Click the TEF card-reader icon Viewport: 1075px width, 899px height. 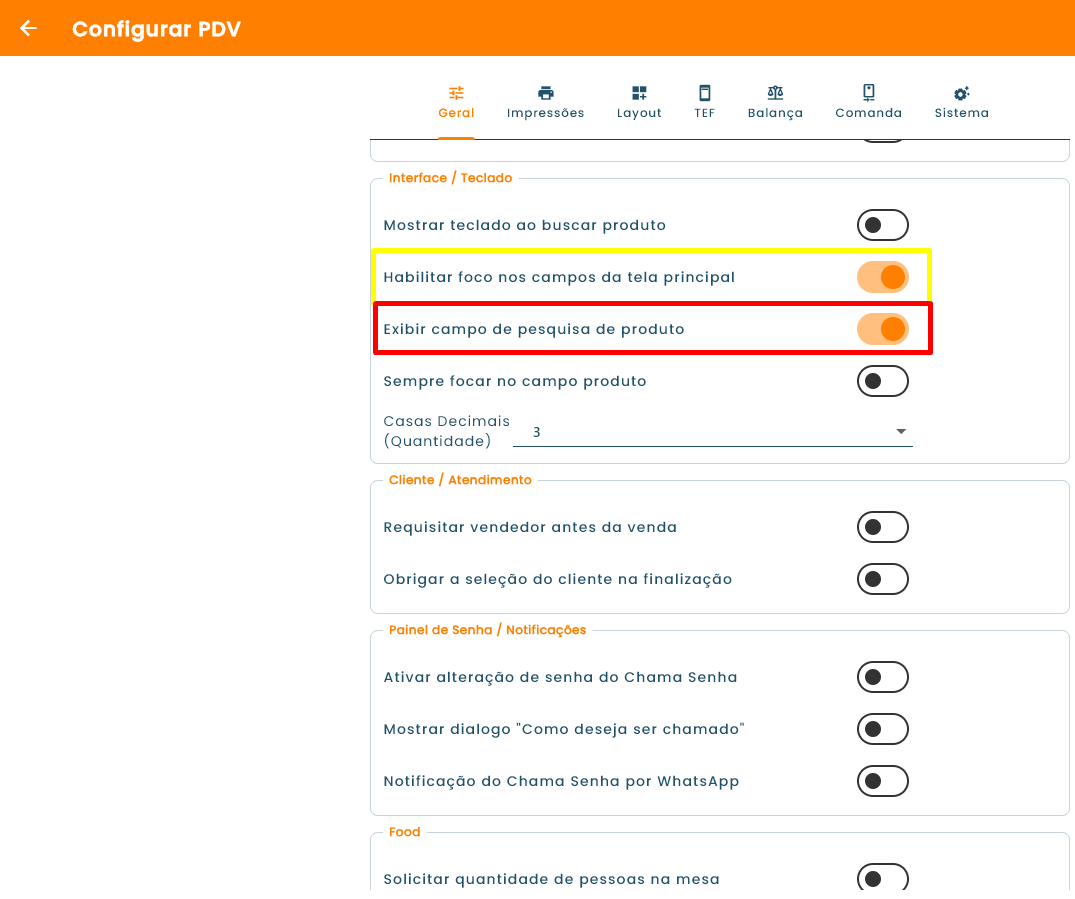[704, 93]
